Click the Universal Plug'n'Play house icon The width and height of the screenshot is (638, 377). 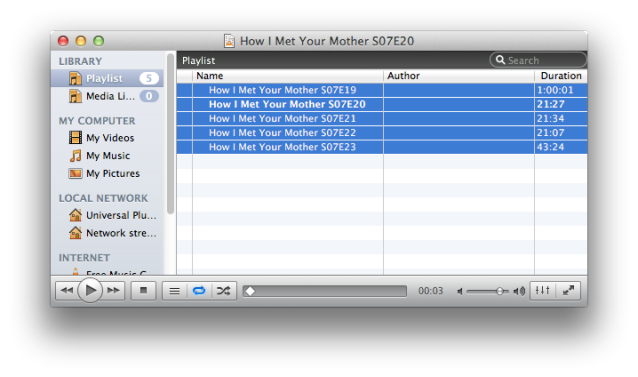coord(75,215)
